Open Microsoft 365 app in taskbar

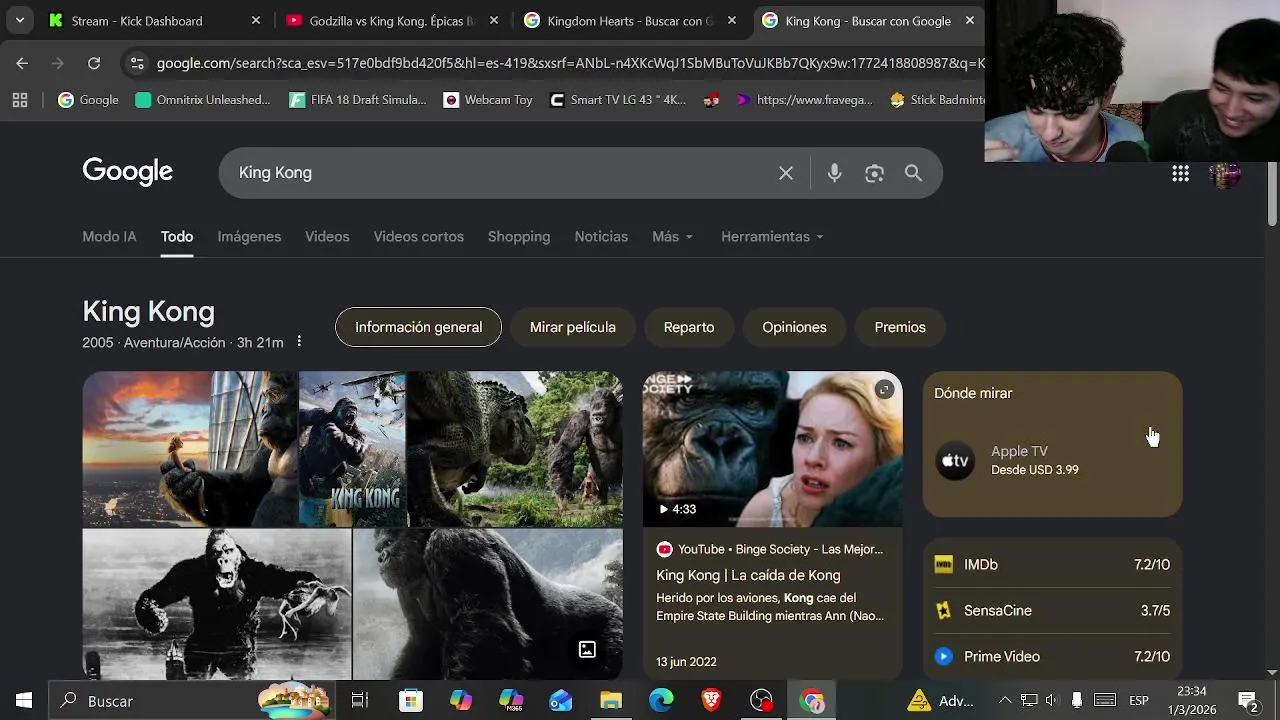(511, 701)
